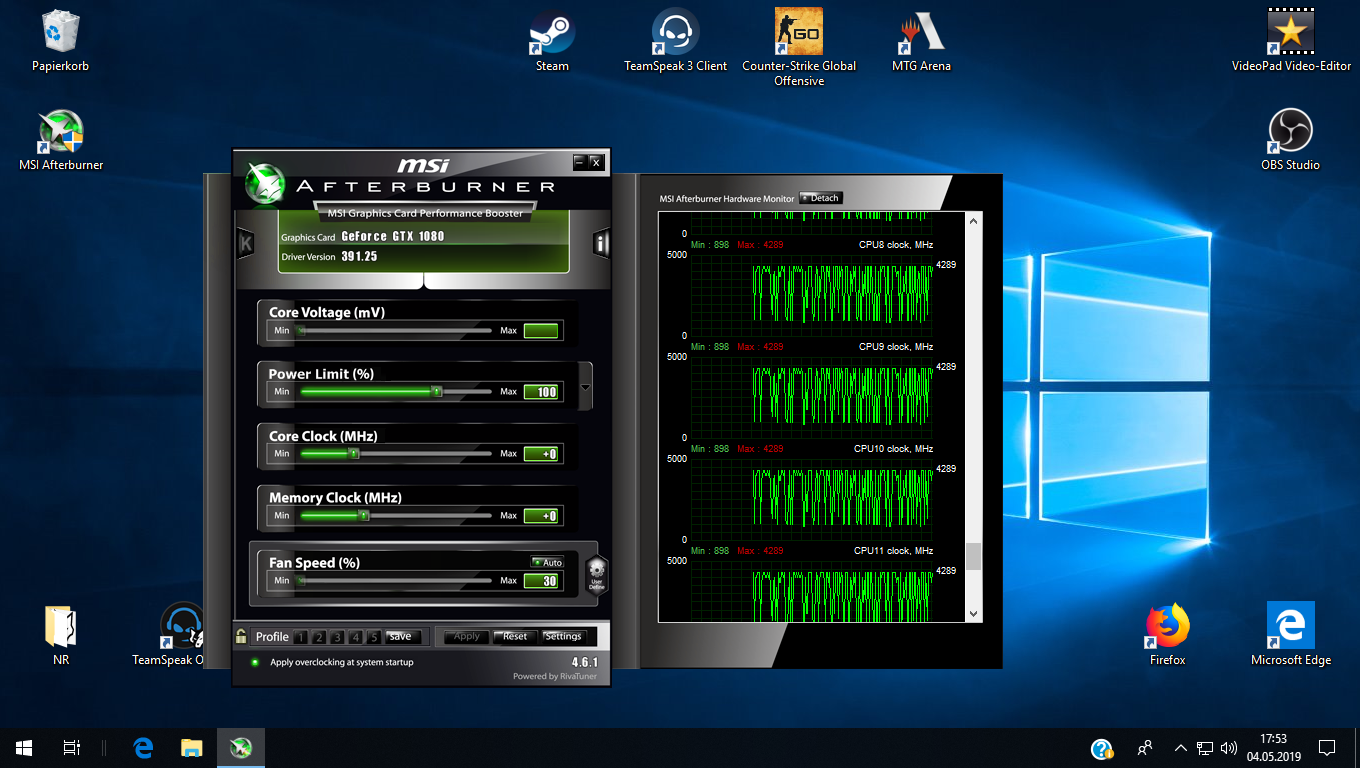Select profile slot 2
The width and height of the screenshot is (1360, 768).
[x=319, y=637]
